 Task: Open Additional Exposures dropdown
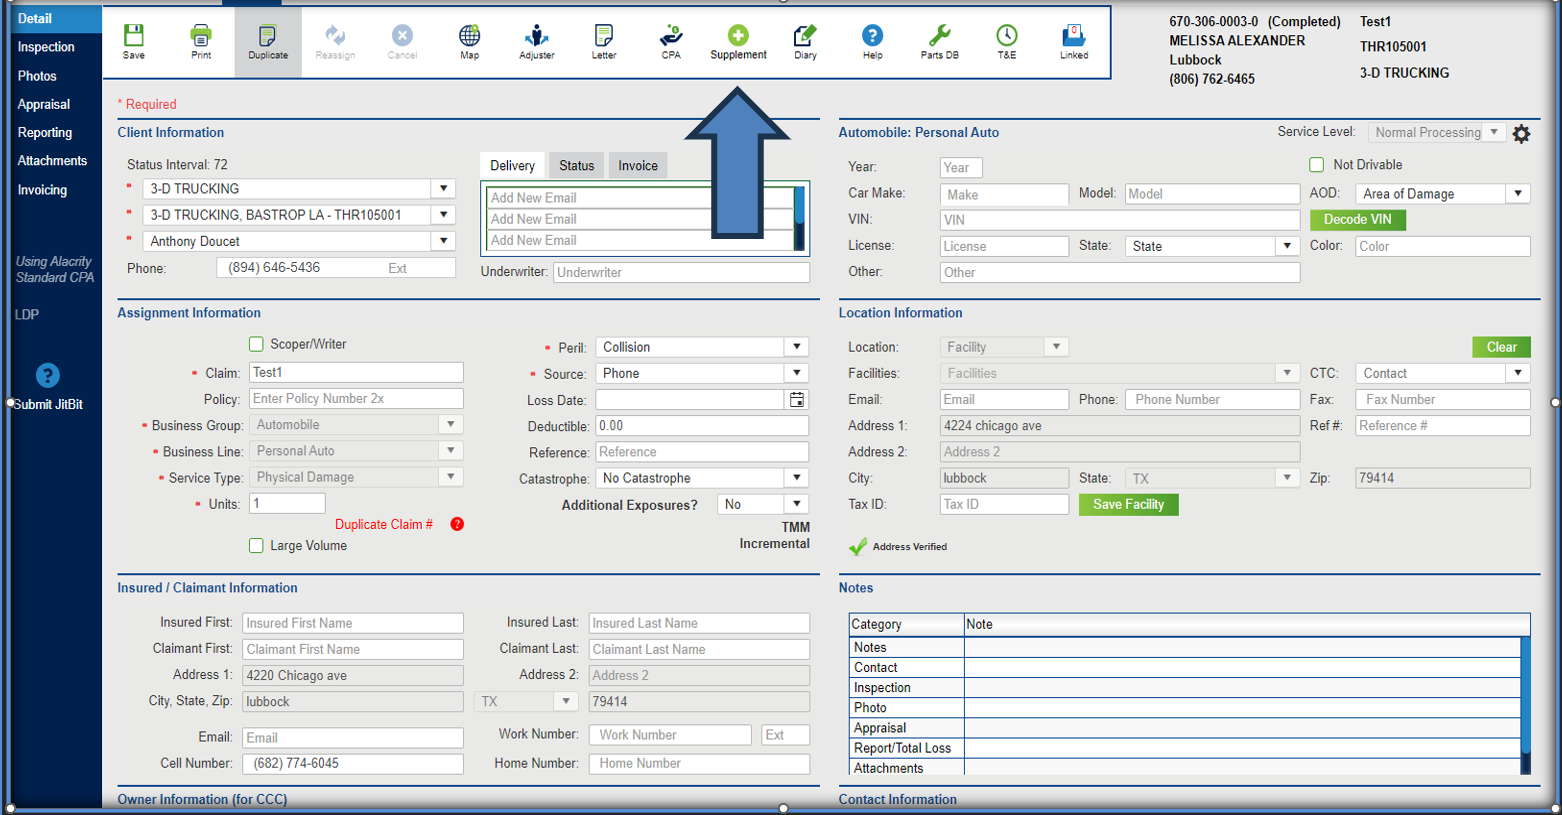797,504
